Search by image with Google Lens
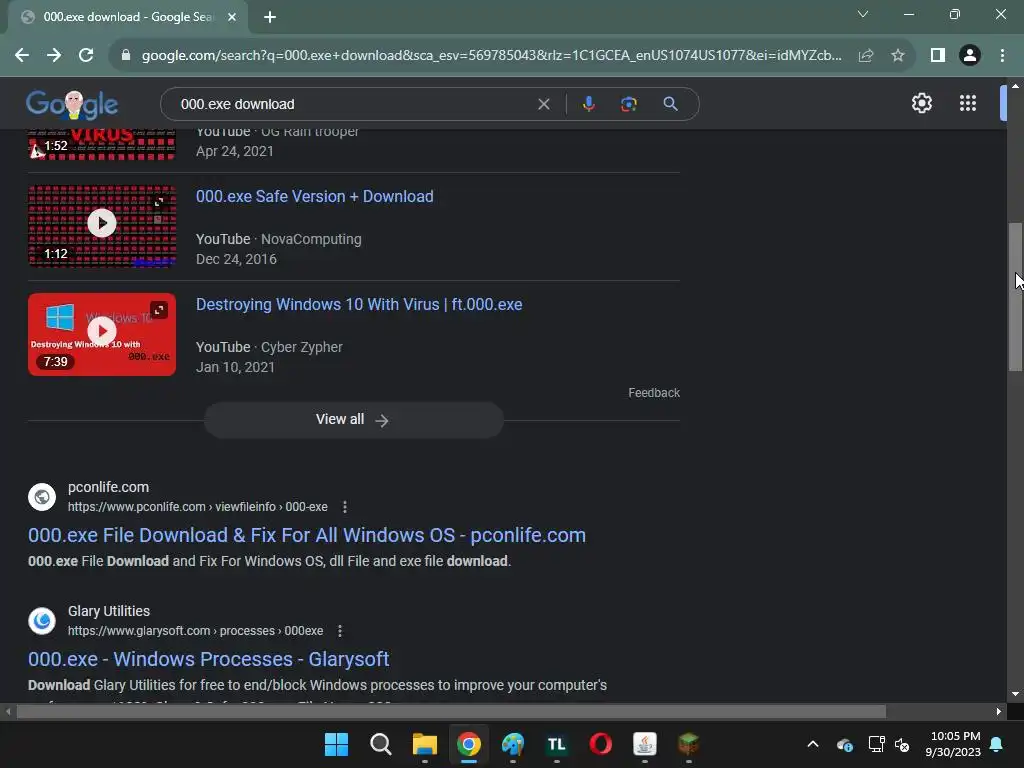The image size is (1024, 768). [x=628, y=104]
